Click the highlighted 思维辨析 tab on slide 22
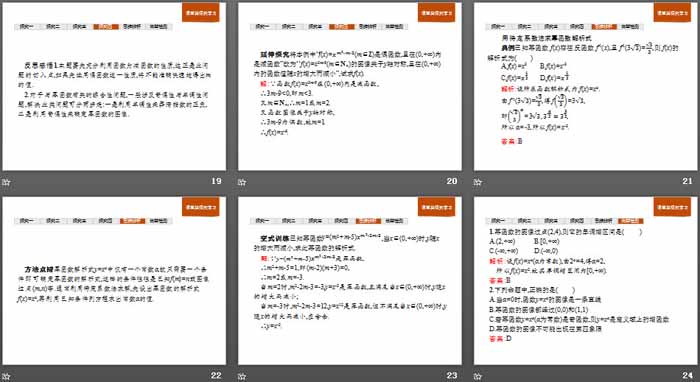Image resolution: width=700 pixels, height=382 pixels. [x=133, y=221]
